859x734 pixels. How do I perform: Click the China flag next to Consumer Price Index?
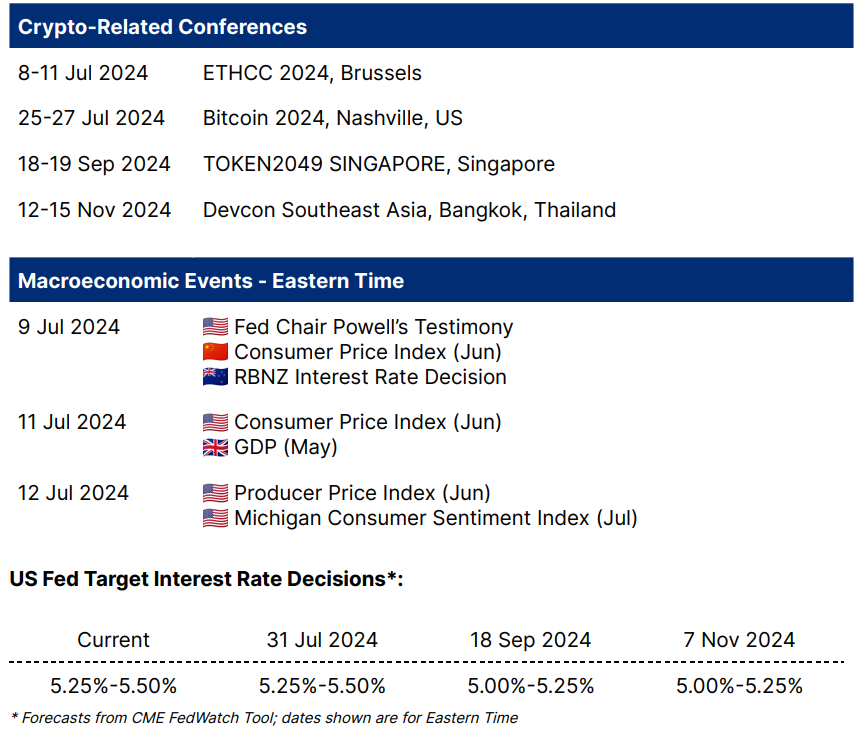[x=215, y=352]
